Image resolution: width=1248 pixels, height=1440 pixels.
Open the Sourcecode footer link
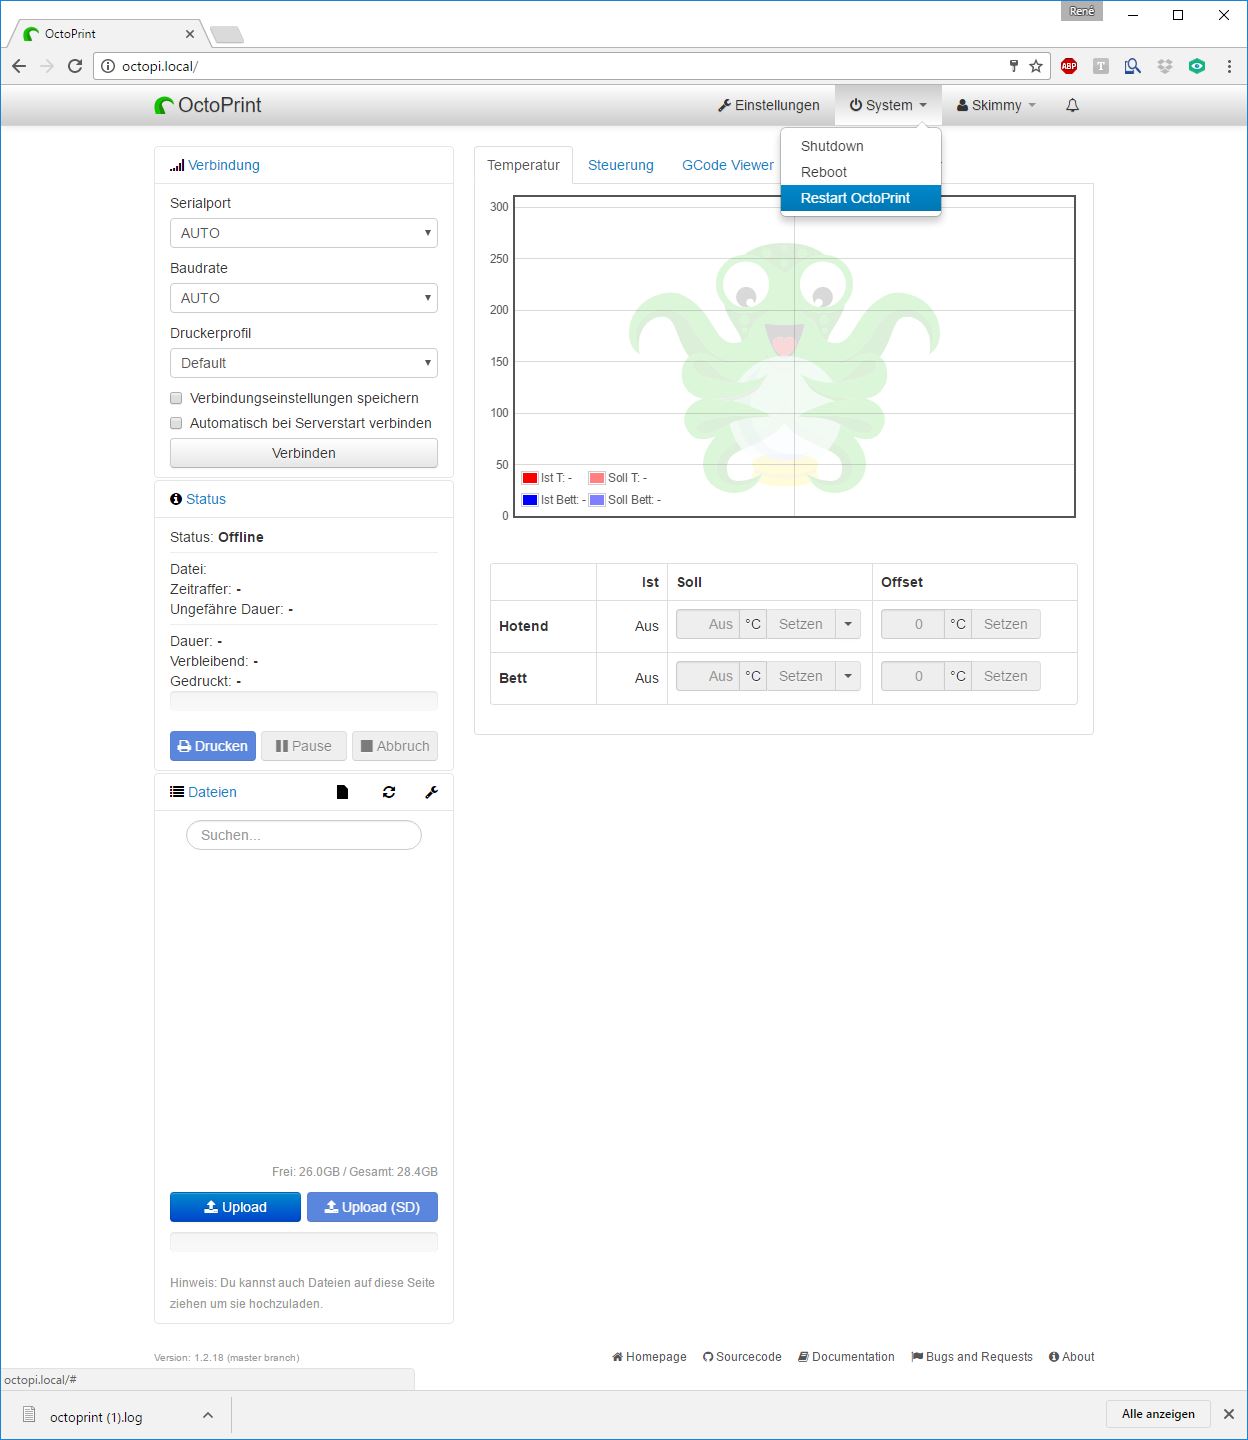pos(742,1357)
